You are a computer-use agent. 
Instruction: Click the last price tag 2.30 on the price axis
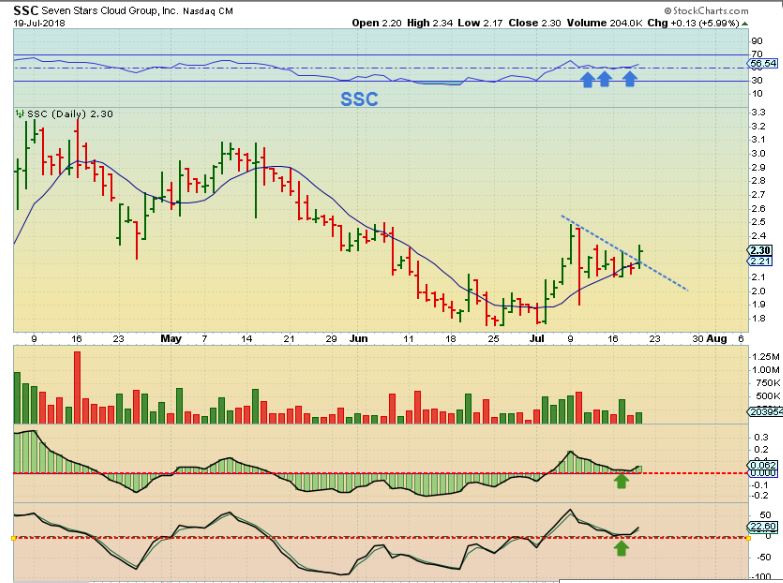760,251
